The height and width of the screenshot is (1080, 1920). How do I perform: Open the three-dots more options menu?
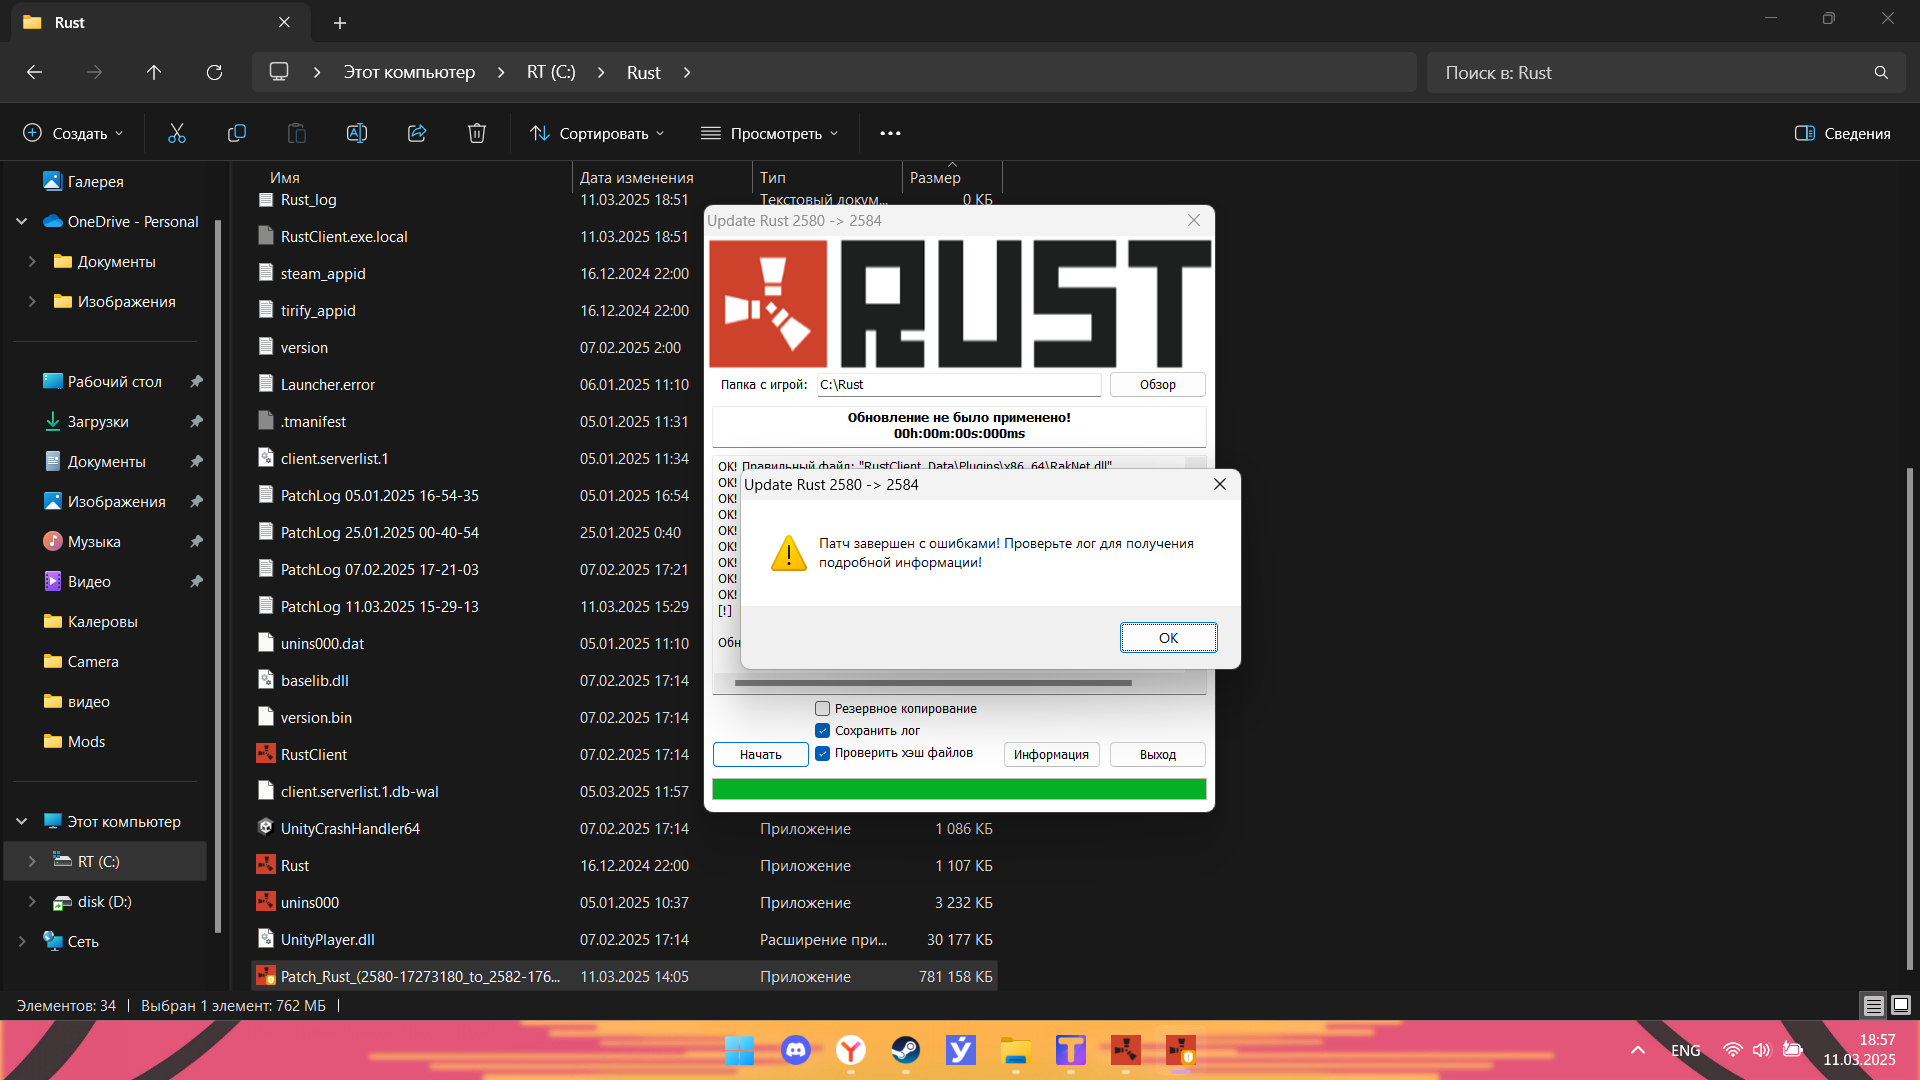tap(890, 133)
